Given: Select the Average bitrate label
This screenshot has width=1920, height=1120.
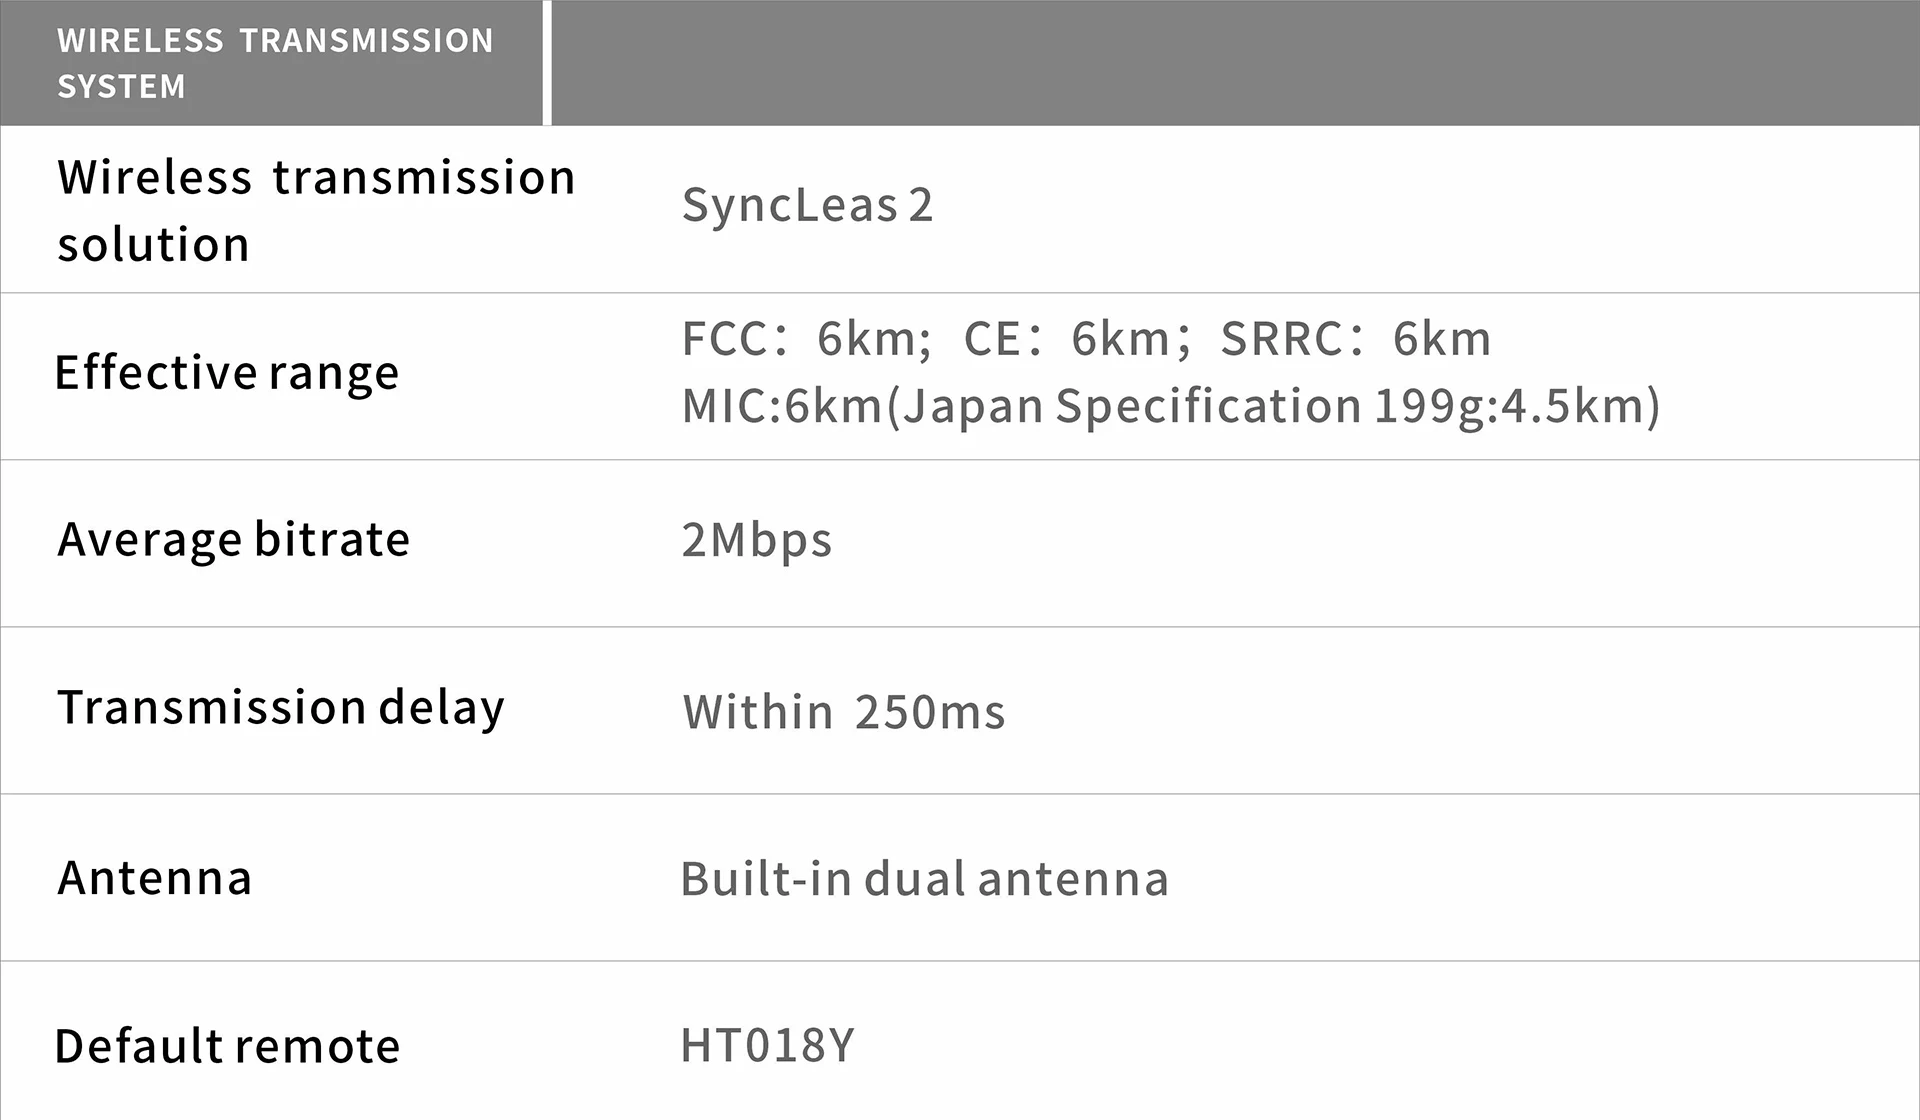Looking at the screenshot, I should click(x=234, y=540).
